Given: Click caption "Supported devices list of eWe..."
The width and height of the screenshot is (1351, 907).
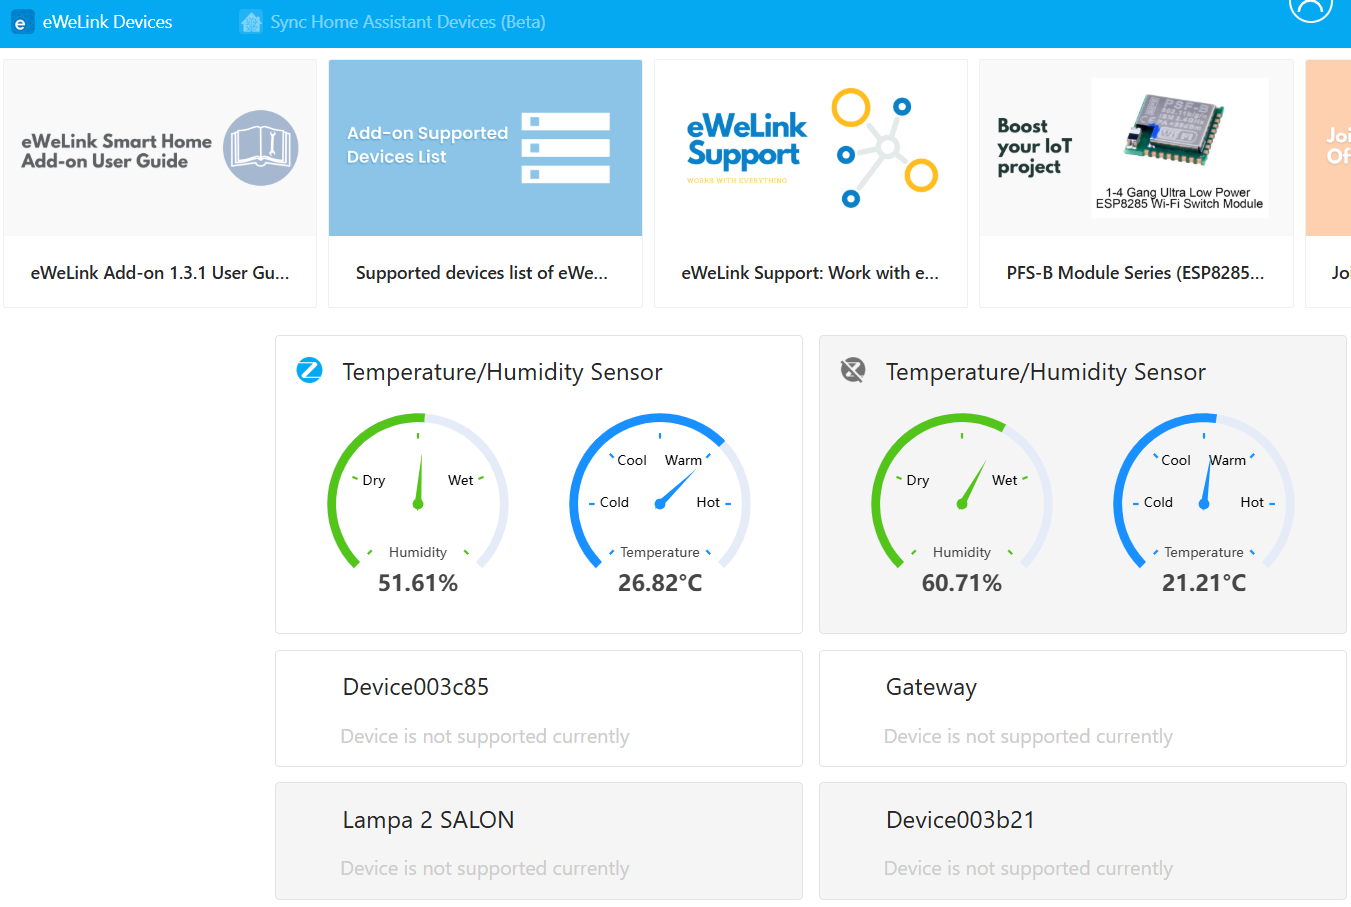Looking at the screenshot, I should 482,273.
